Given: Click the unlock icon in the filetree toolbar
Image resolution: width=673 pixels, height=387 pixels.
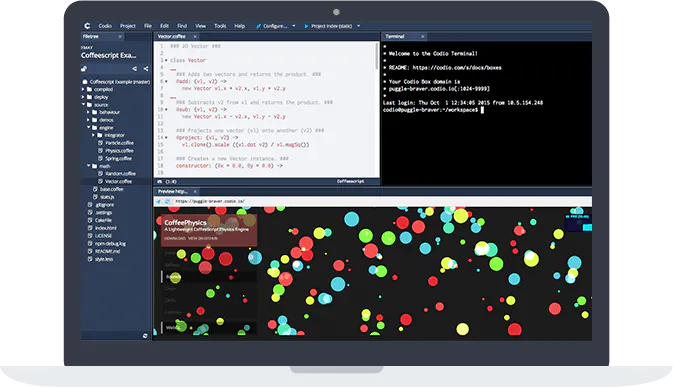Looking at the screenshot, I should pos(84,69).
